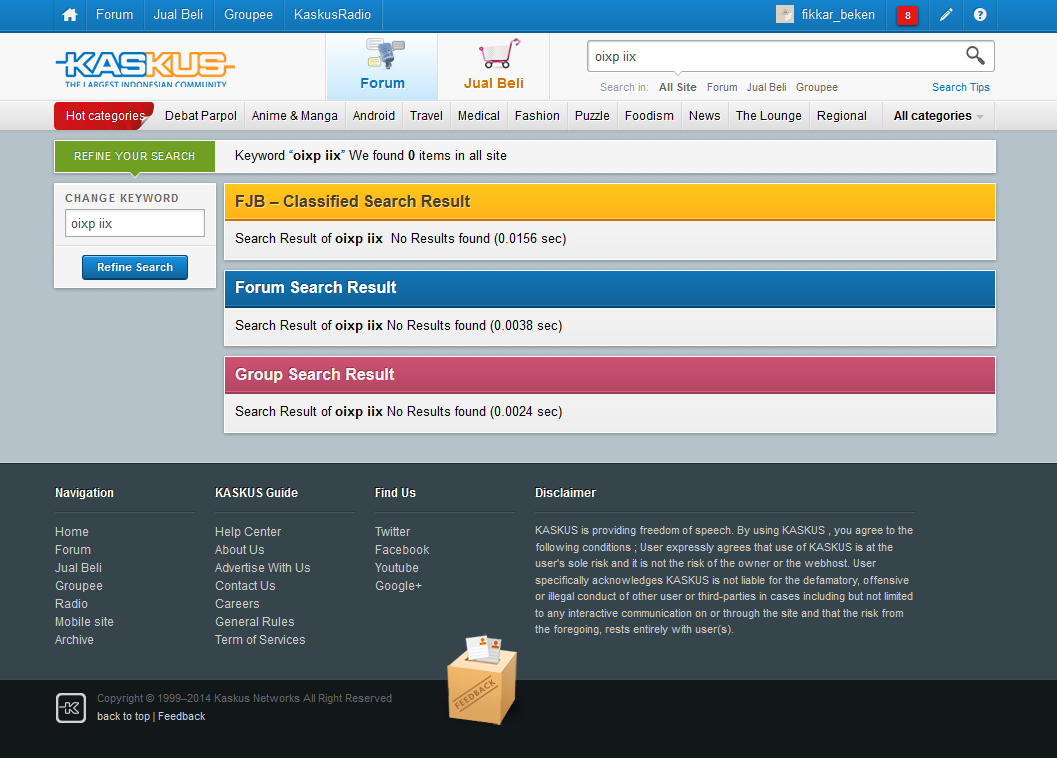The width and height of the screenshot is (1057, 758).
Task: Open the footer Jual Beli link
Action: 78,568
